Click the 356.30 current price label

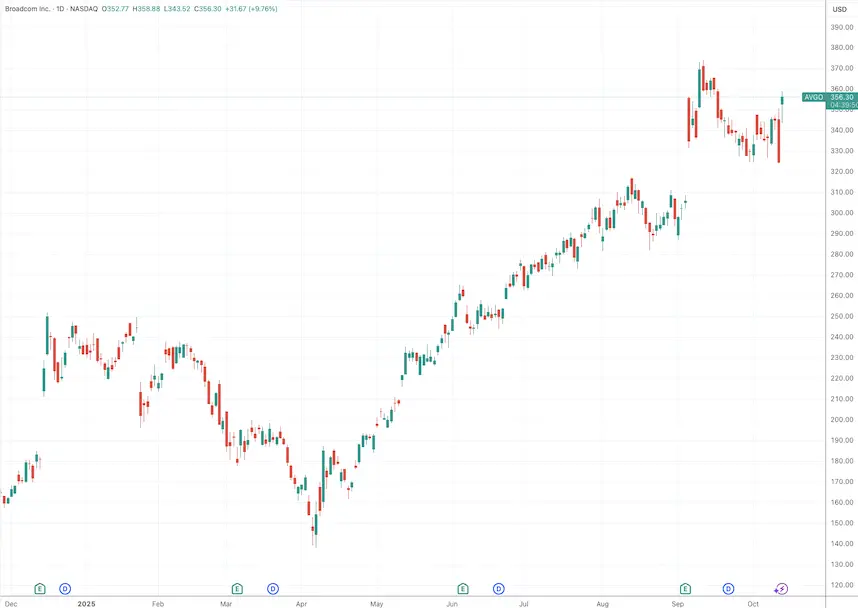(841, 97)
